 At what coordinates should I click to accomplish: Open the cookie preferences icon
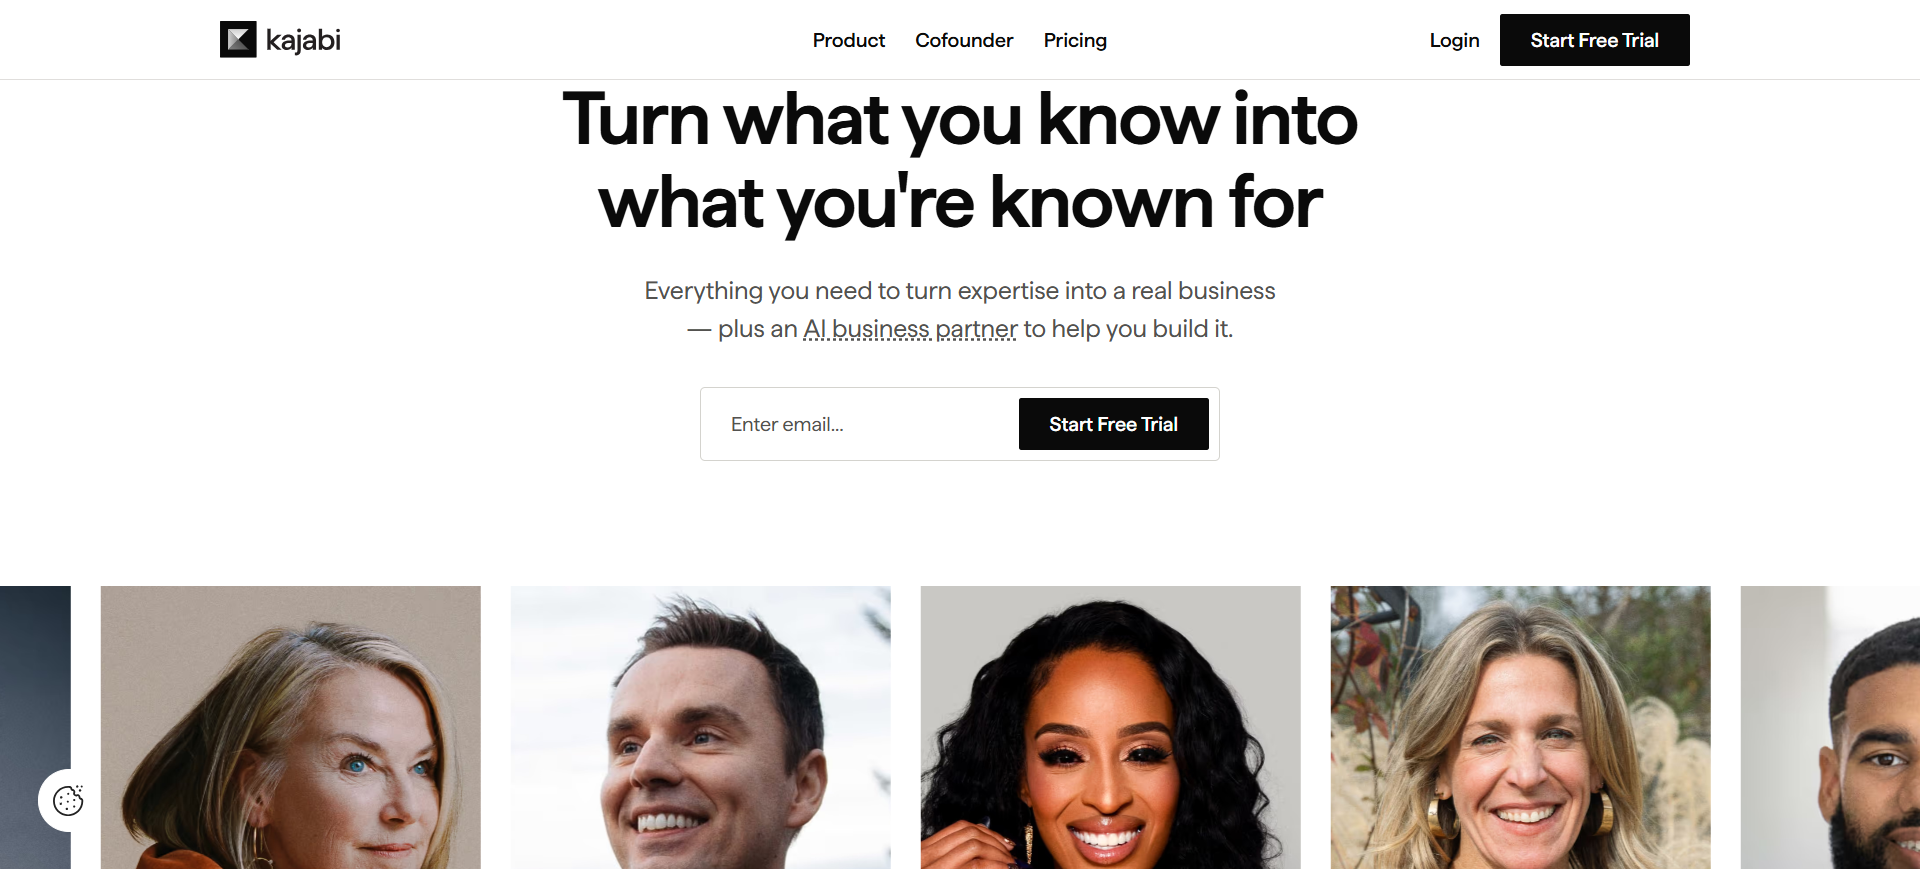tap(68, 800)
